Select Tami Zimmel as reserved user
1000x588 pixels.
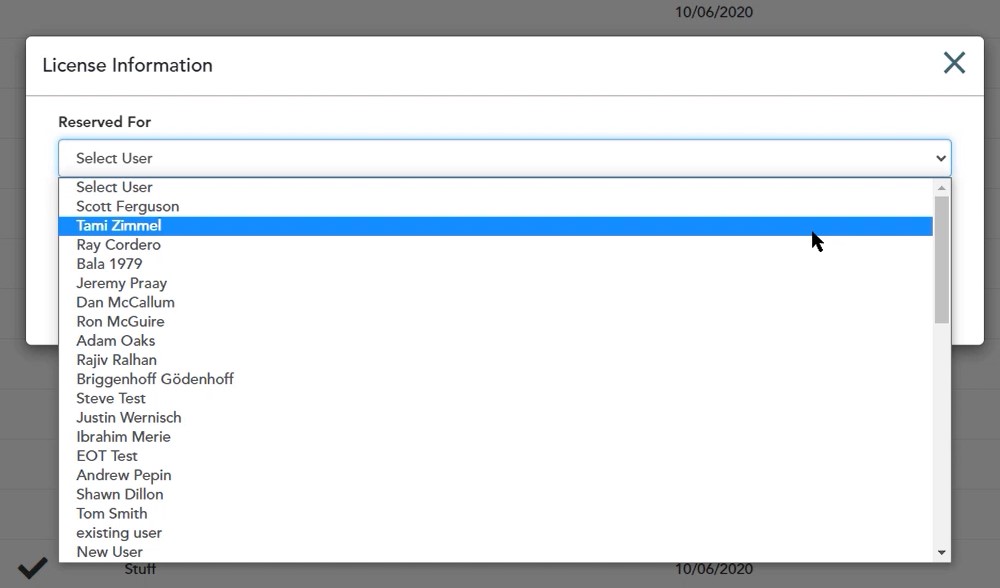point(496,226)
